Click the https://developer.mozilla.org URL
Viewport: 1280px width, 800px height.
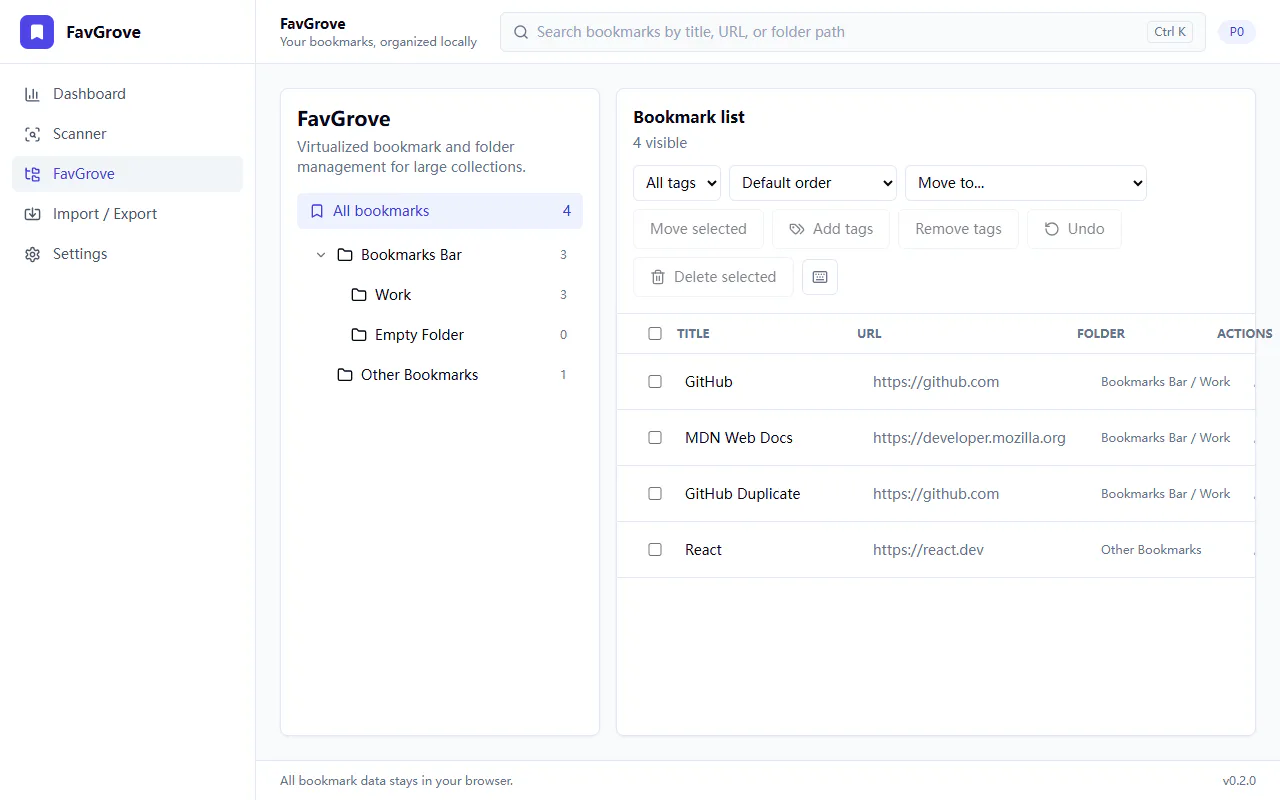(969, 438)
